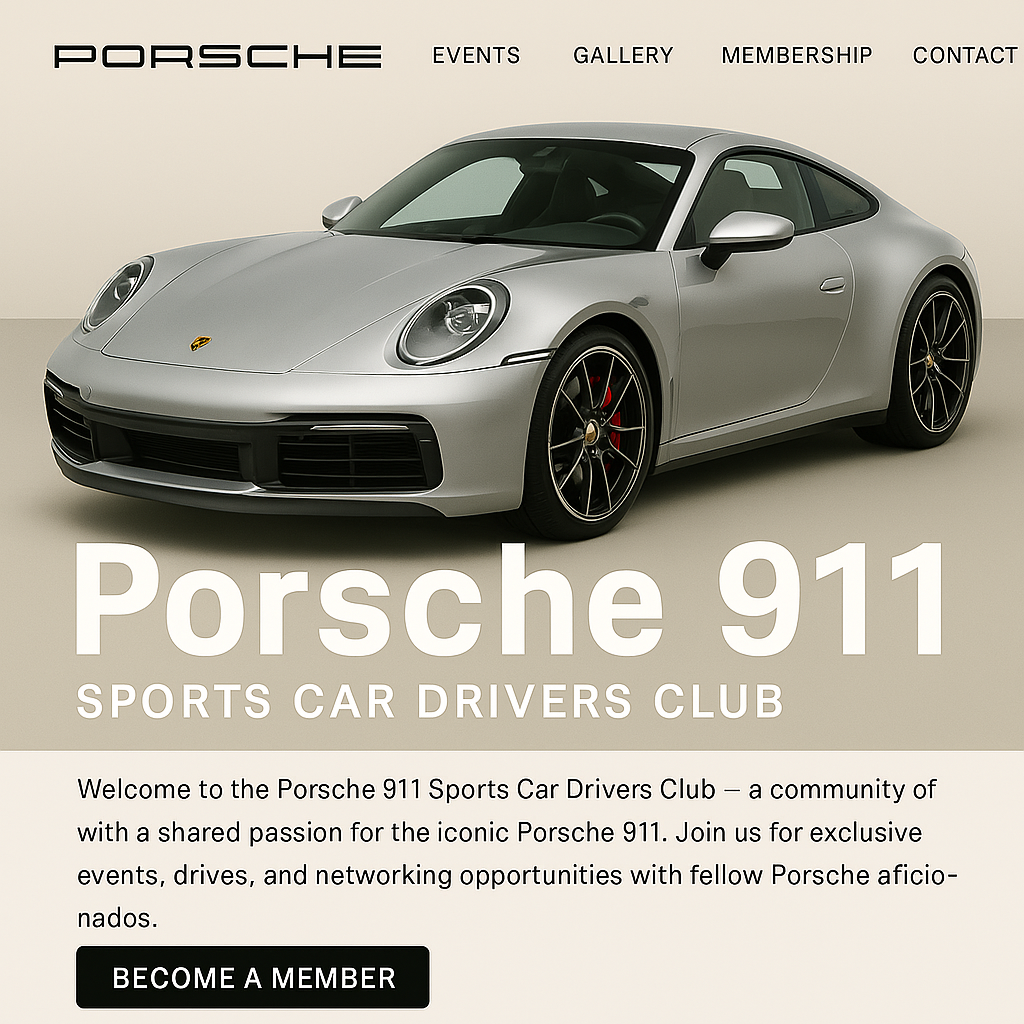Click the right round headlight of the car
1024x1024 pixels.
455,322
